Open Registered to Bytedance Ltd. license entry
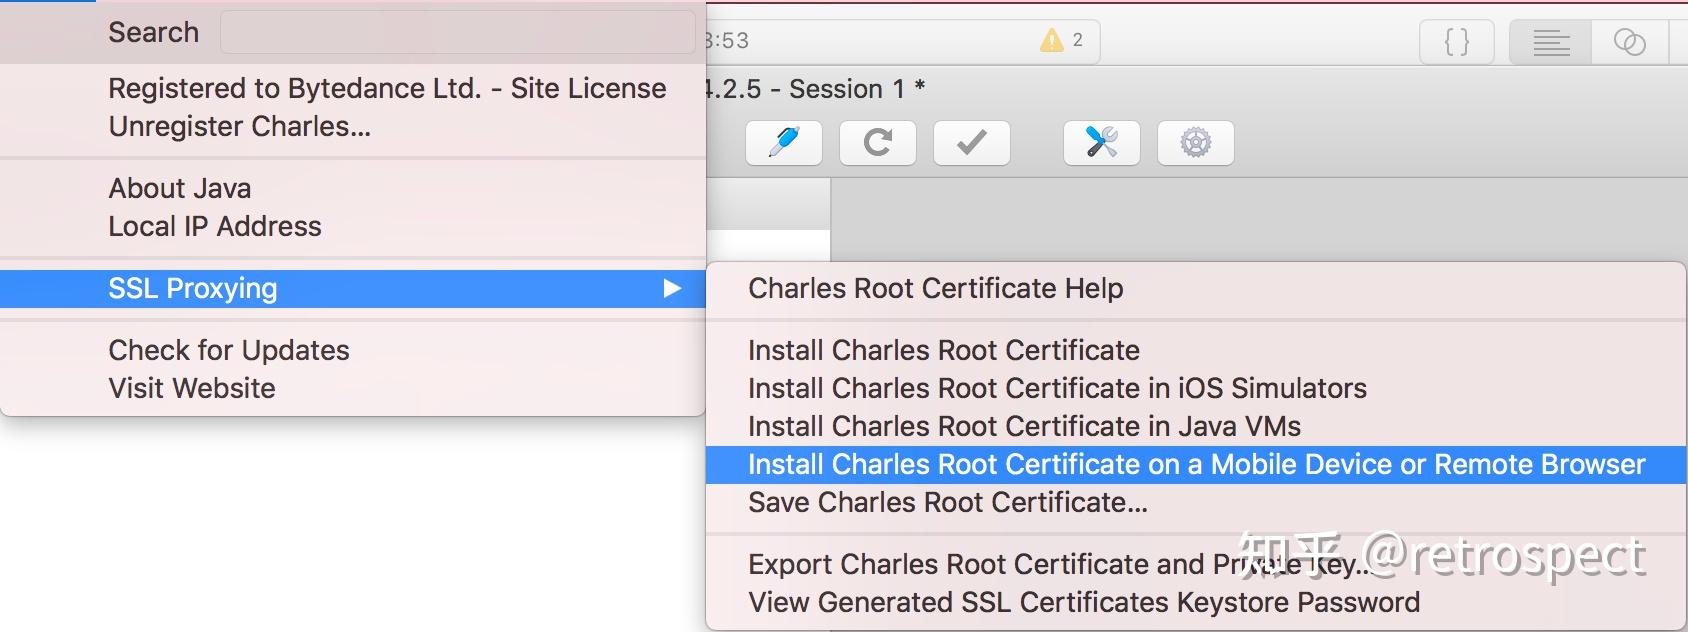 353,88
